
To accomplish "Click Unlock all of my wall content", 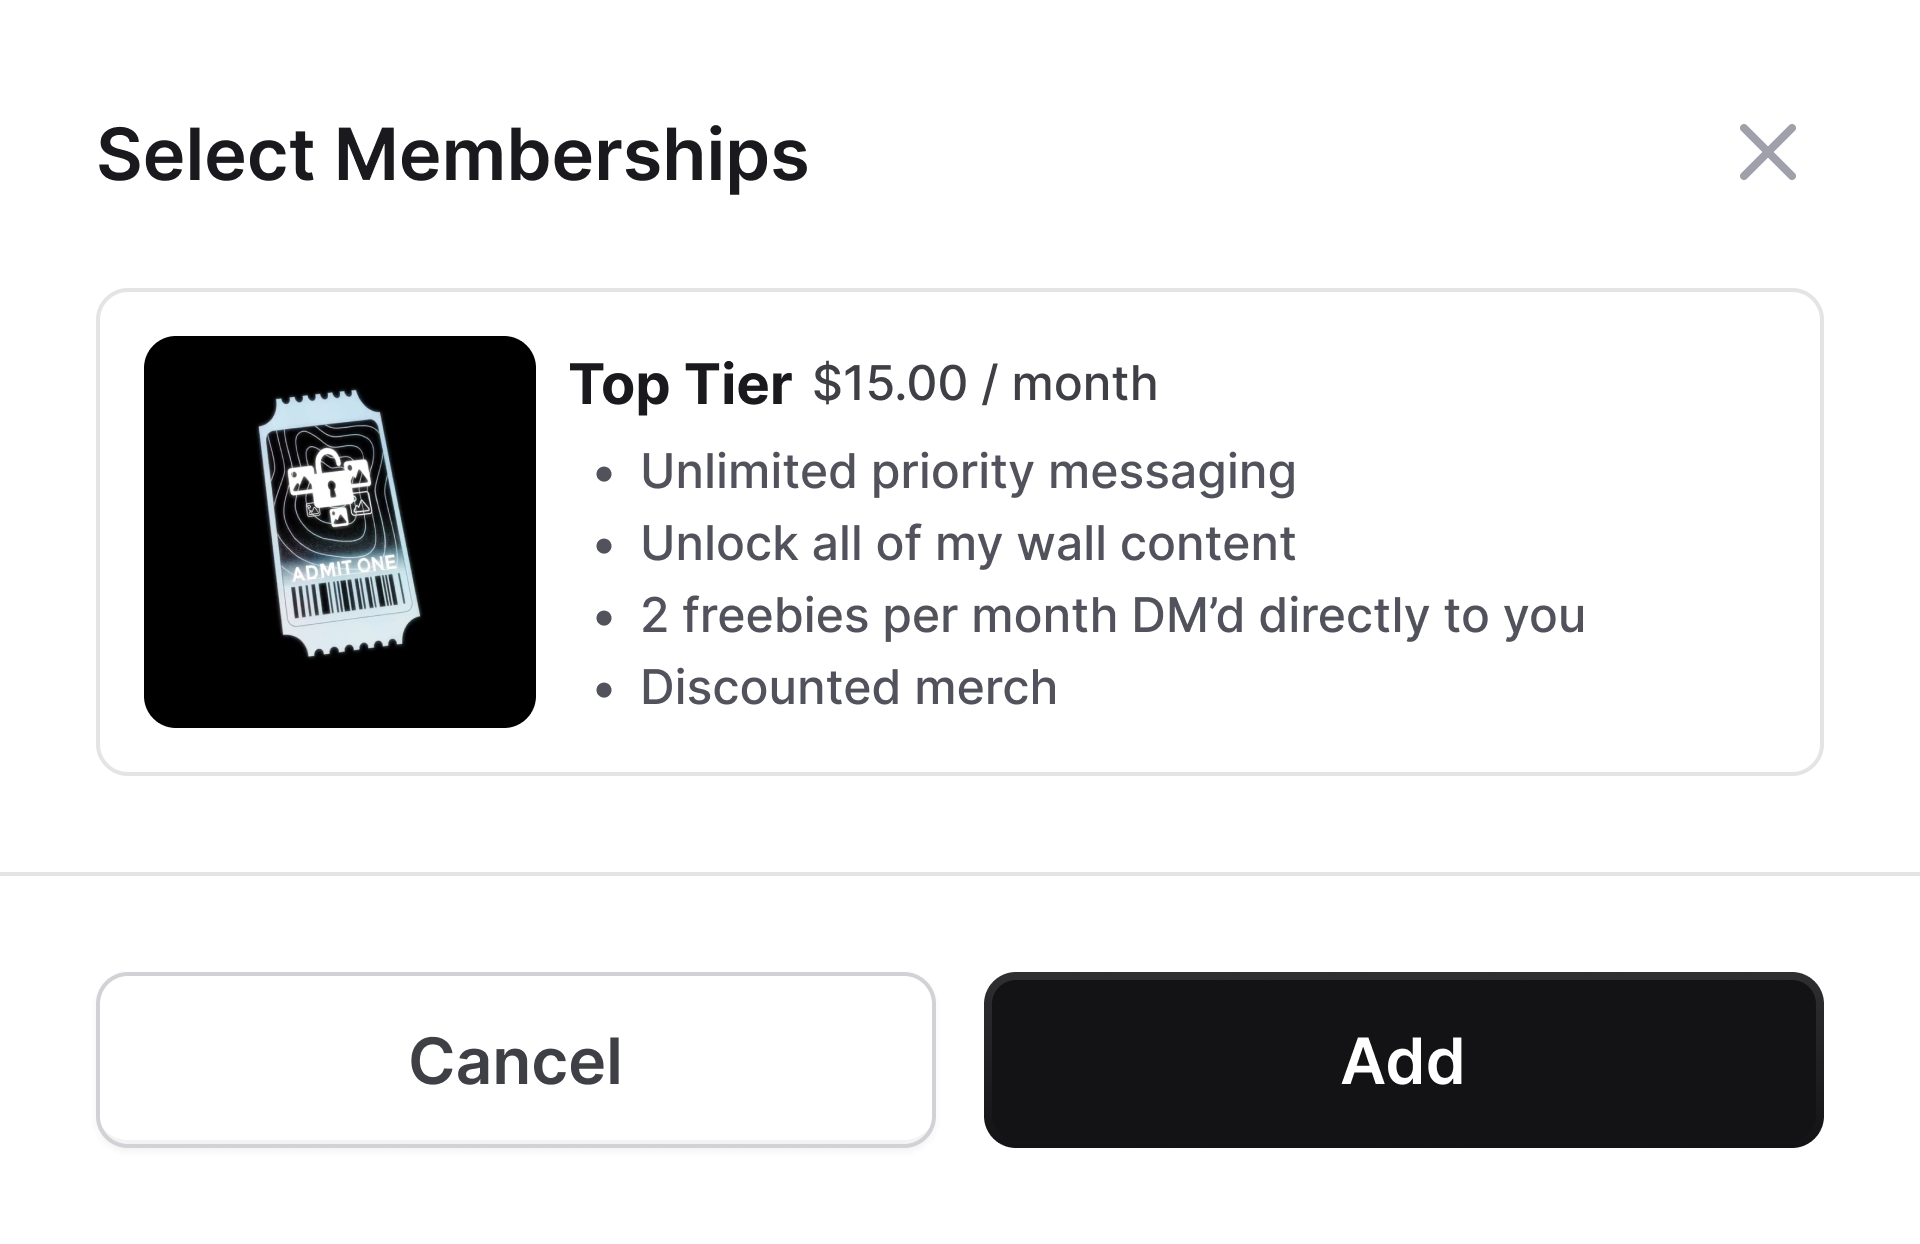I will 968,543.
